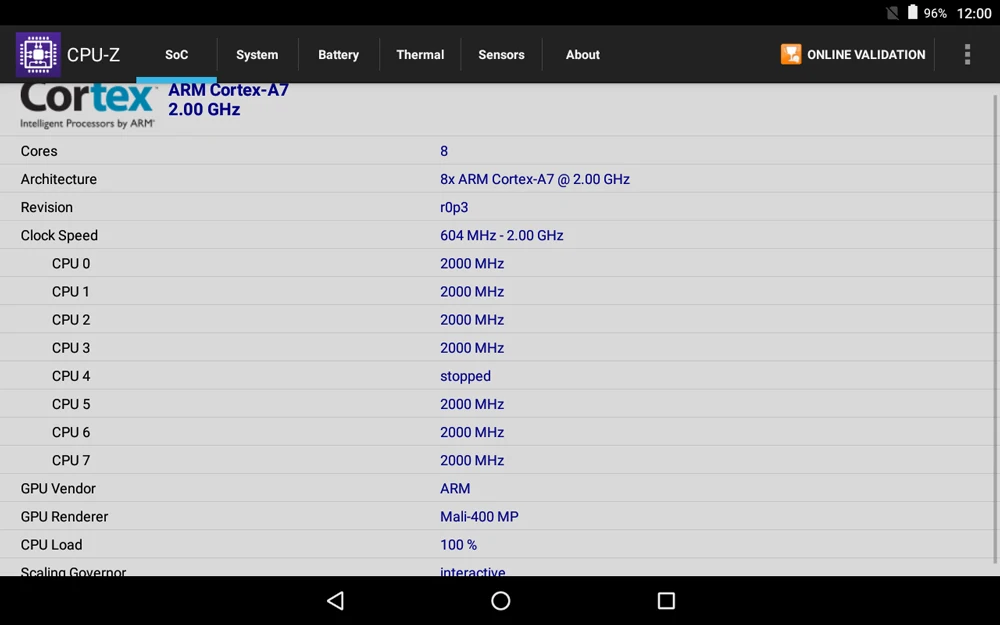Select the CPU 4 label
The height and width of the screenshot is (625, 1000).
pyautogui.click(x=71, y=376)
